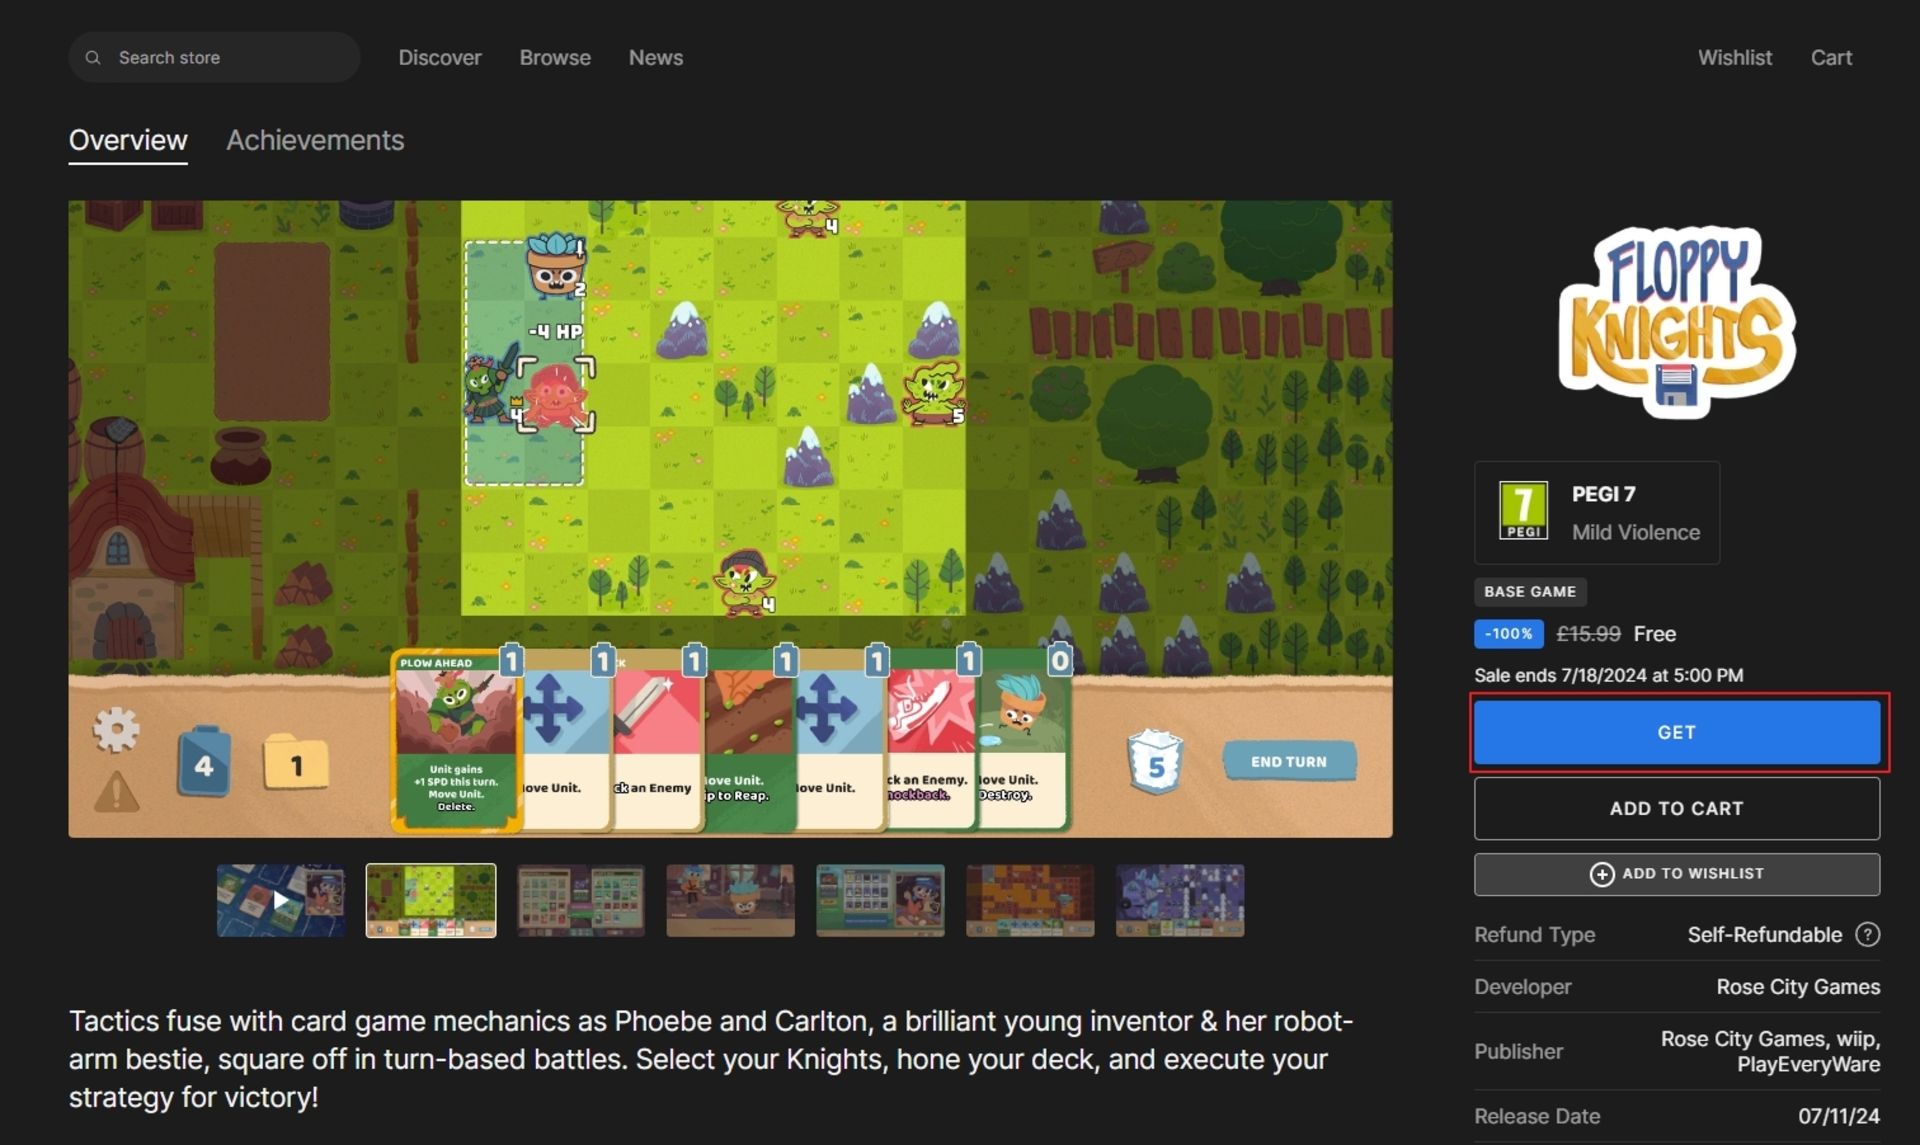Image resolution: width=1920 pixels, height=1145 pixels.
Task: Open the Discover menu
Action: [x=440, y=58]
